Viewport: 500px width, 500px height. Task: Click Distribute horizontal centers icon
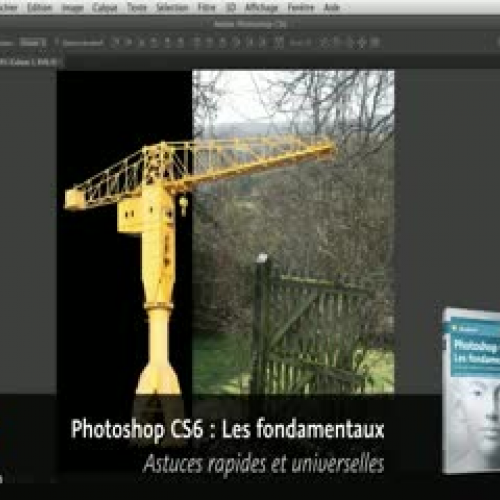click(250, 42)
